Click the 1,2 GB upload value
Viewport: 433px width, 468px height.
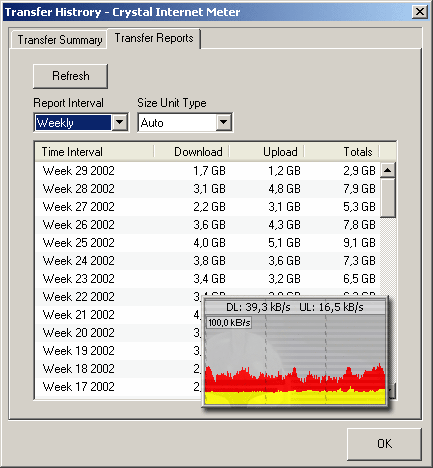[x=284, y=171]
